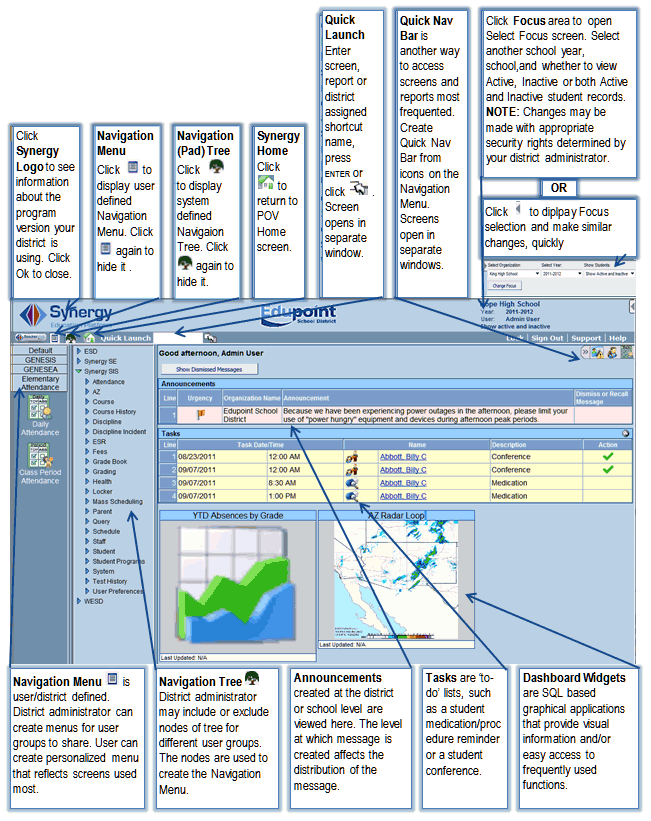The width and height of the screenshot is (651, 821).
Task: Select Grade Book label in tree
Action: pyautogui.click(x=110, y=461)
